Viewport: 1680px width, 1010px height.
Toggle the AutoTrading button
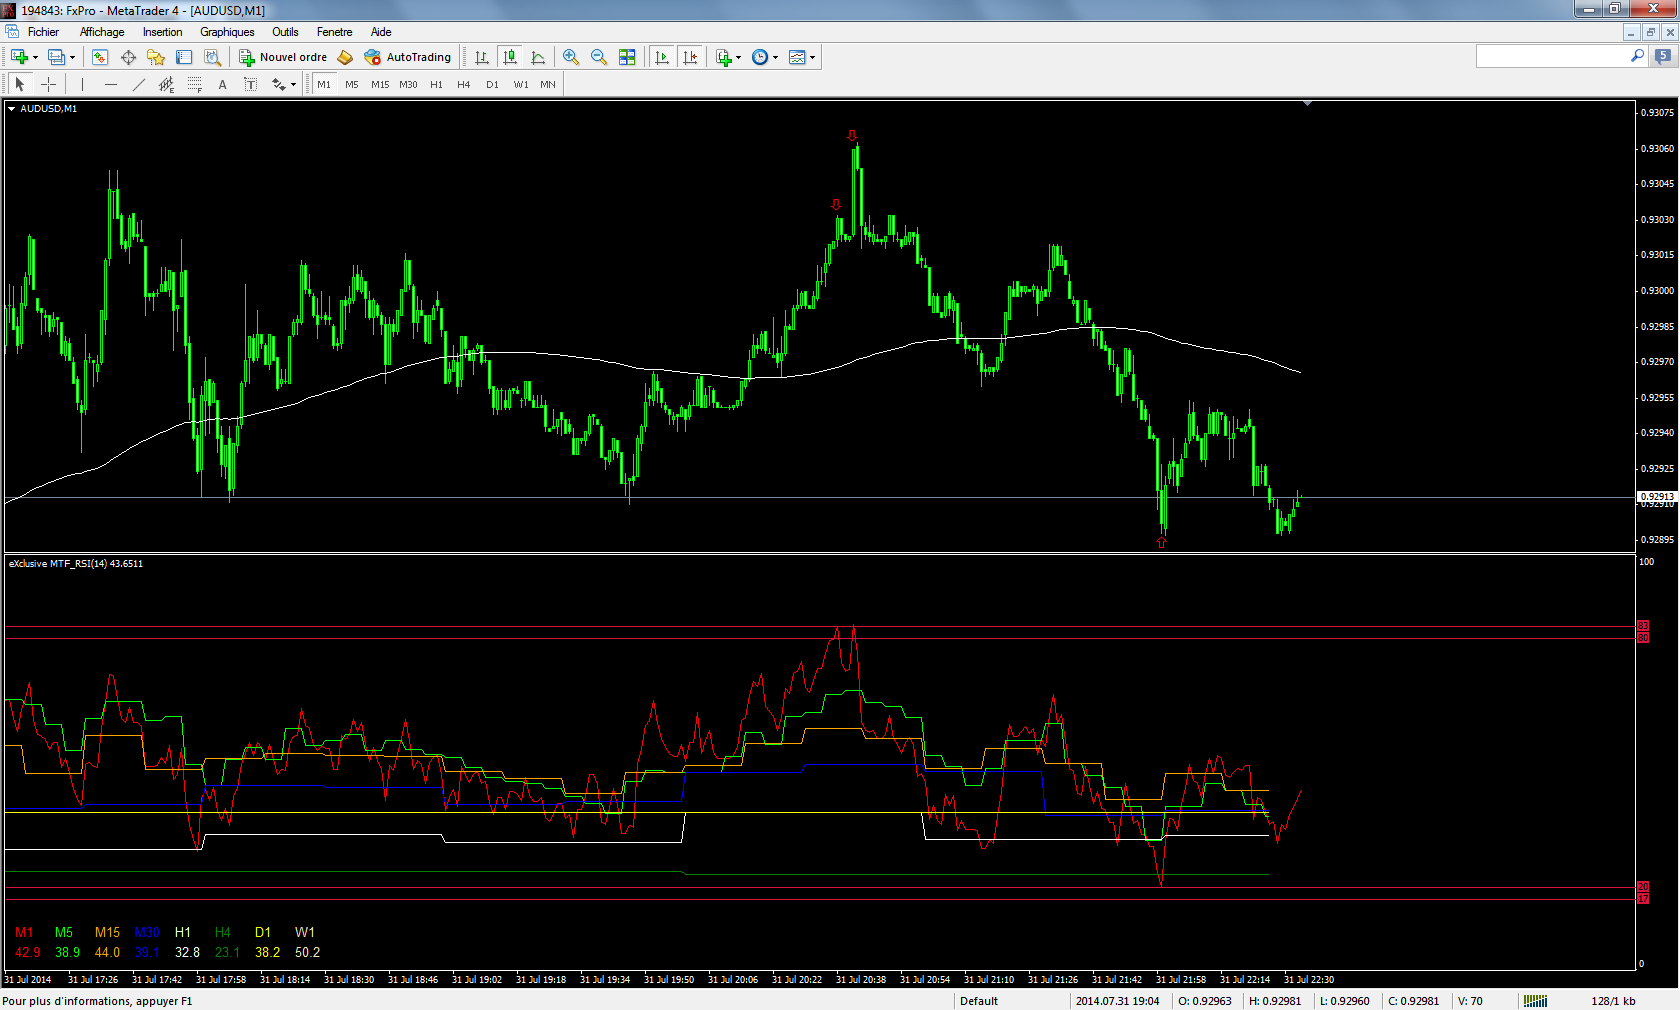click(408, 57)
